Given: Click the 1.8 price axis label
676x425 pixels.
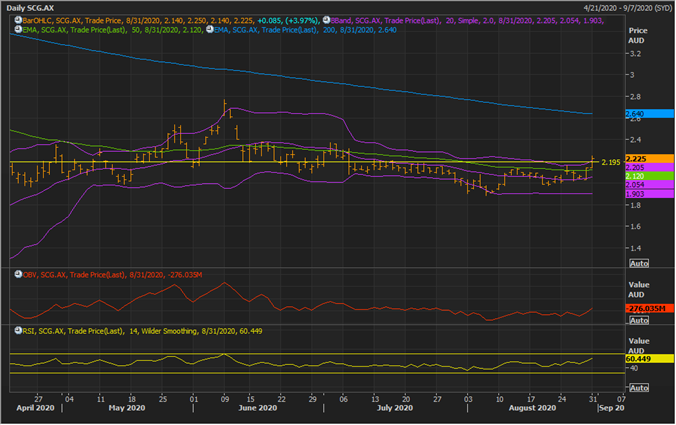Looking at the screenshot, I should click(635, 205).
